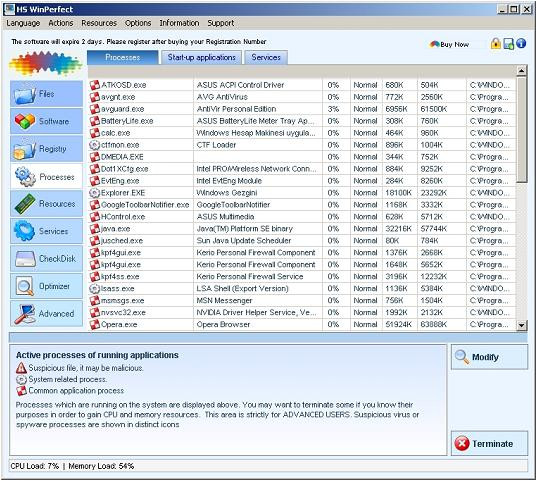
Task: Select the avguard.exe process name
Action: click(x=123, y=109)
